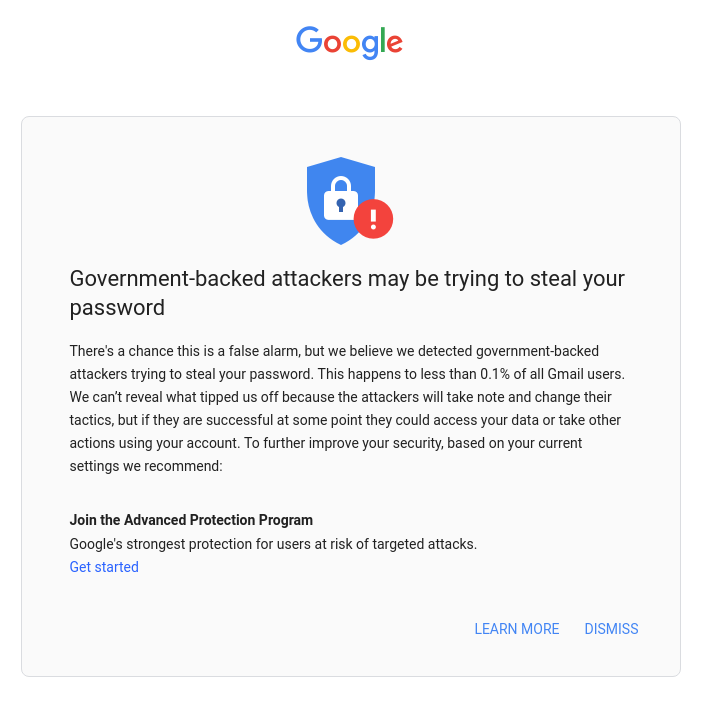Click the final red e in Google logo
This screenshot has width=707, height=704.
click(395, 44)
